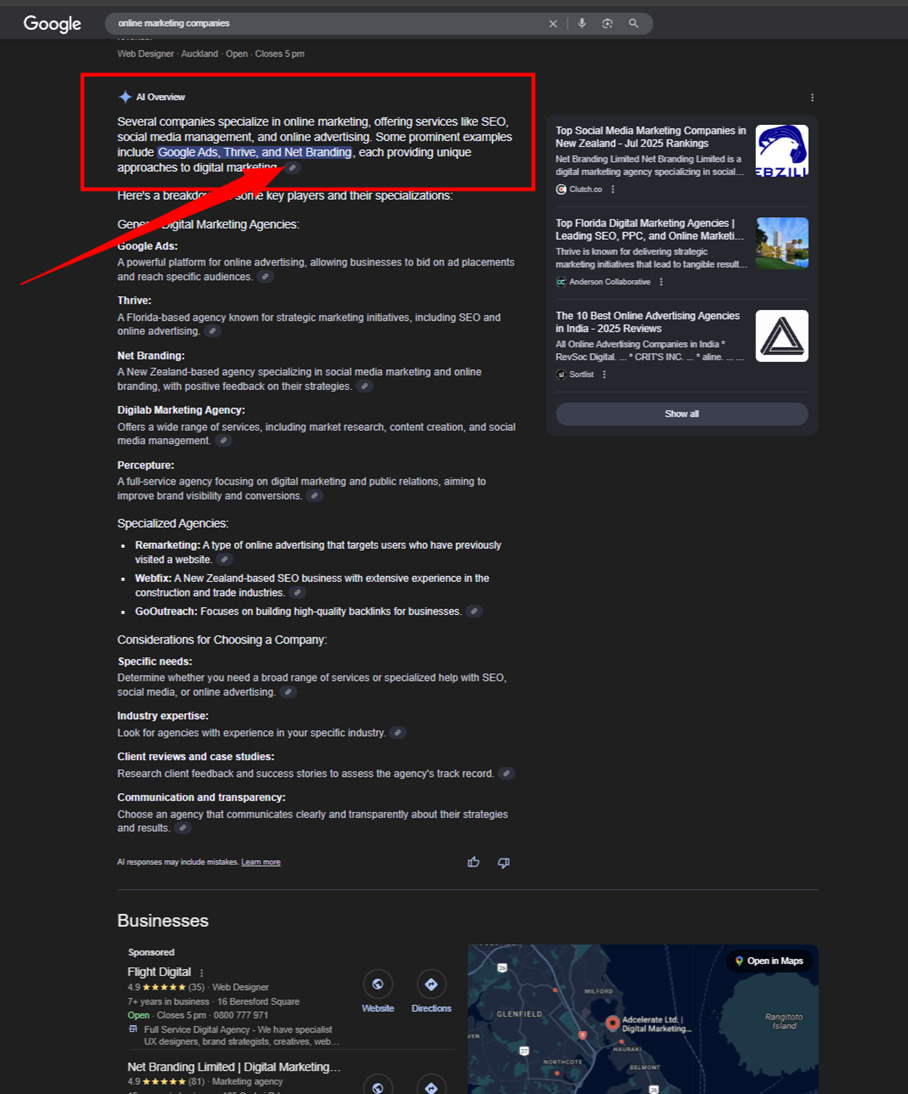Viewport: 908px width, 1094px height.
Task: Click source link icon after Client reviews text
Action: [507, 774]
